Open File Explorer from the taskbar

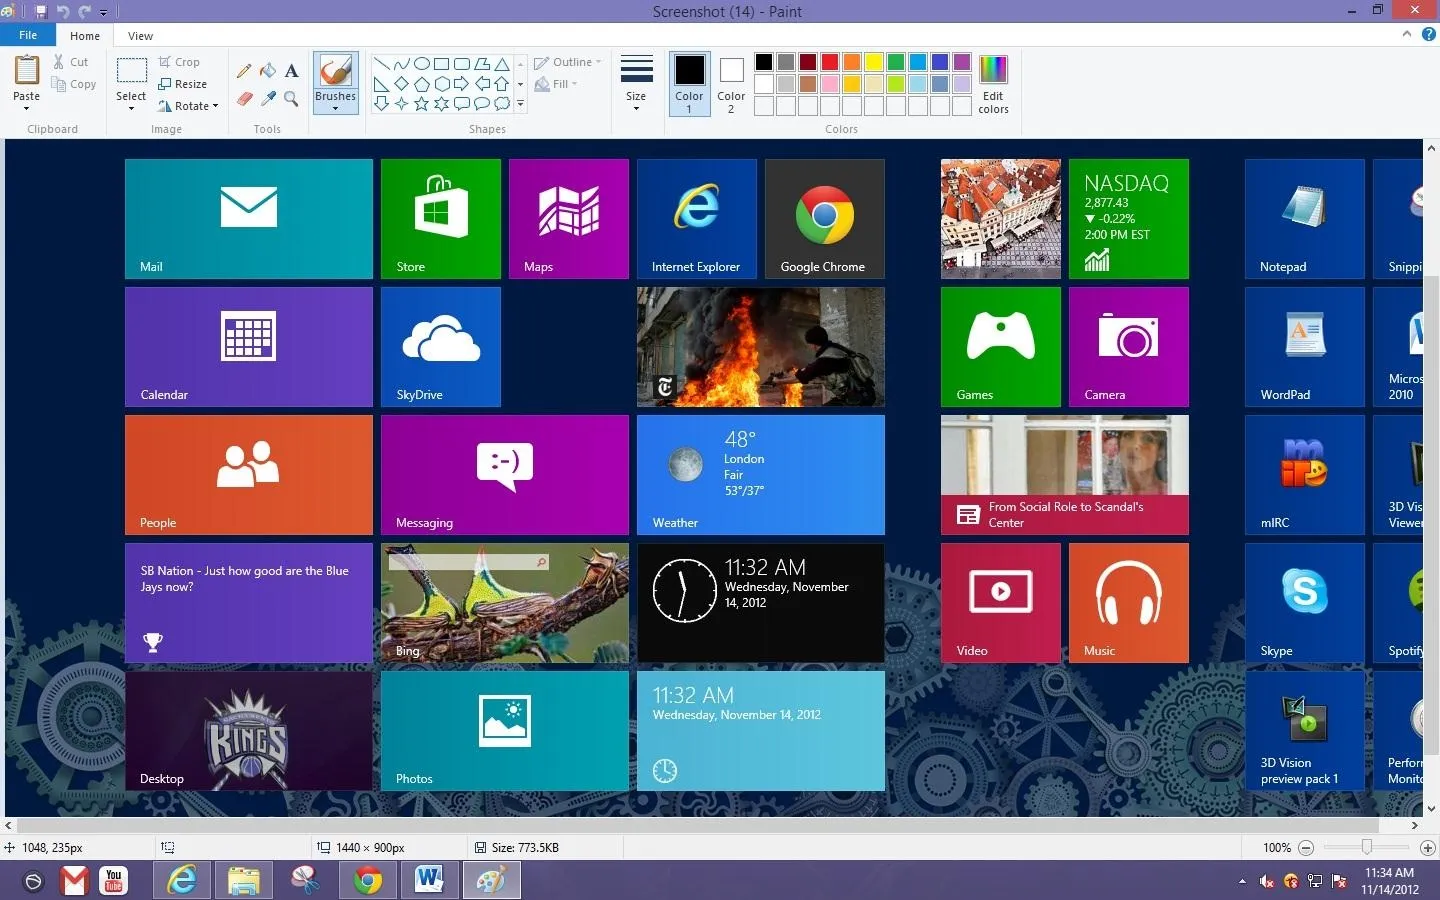point(243,881)
